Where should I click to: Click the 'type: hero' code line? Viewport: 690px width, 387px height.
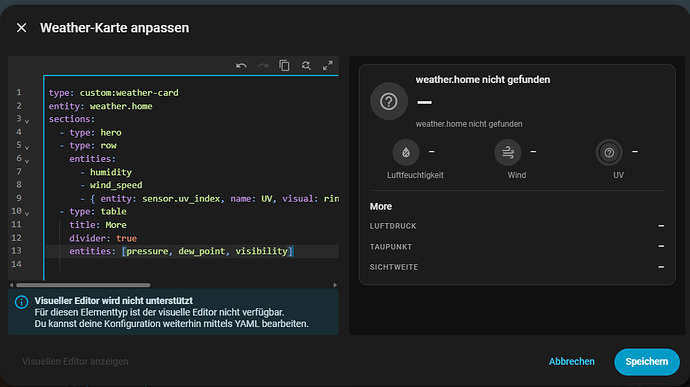[x=90, y=133]
